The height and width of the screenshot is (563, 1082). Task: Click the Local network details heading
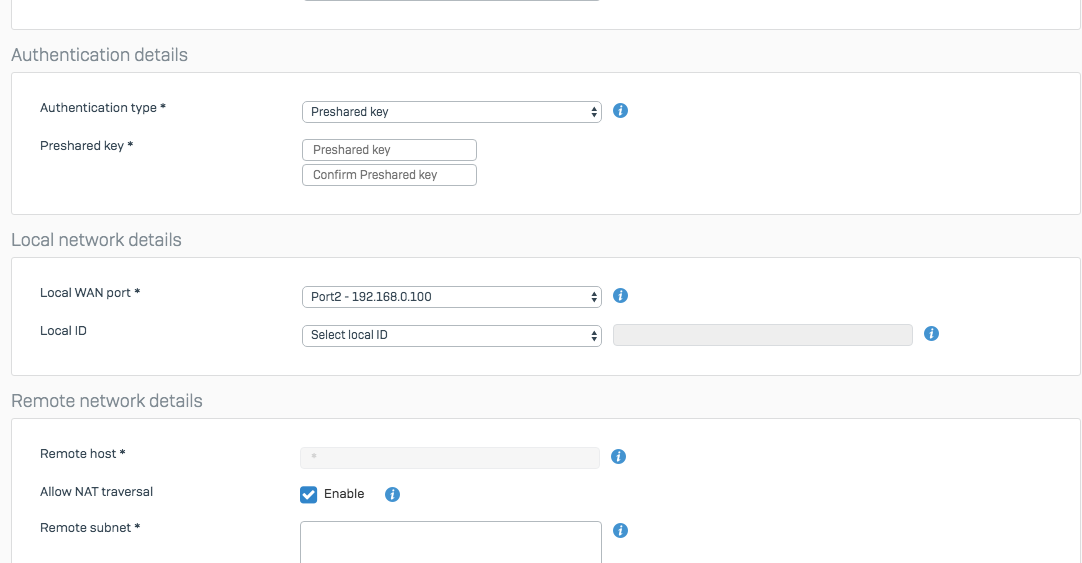[96, 240]
